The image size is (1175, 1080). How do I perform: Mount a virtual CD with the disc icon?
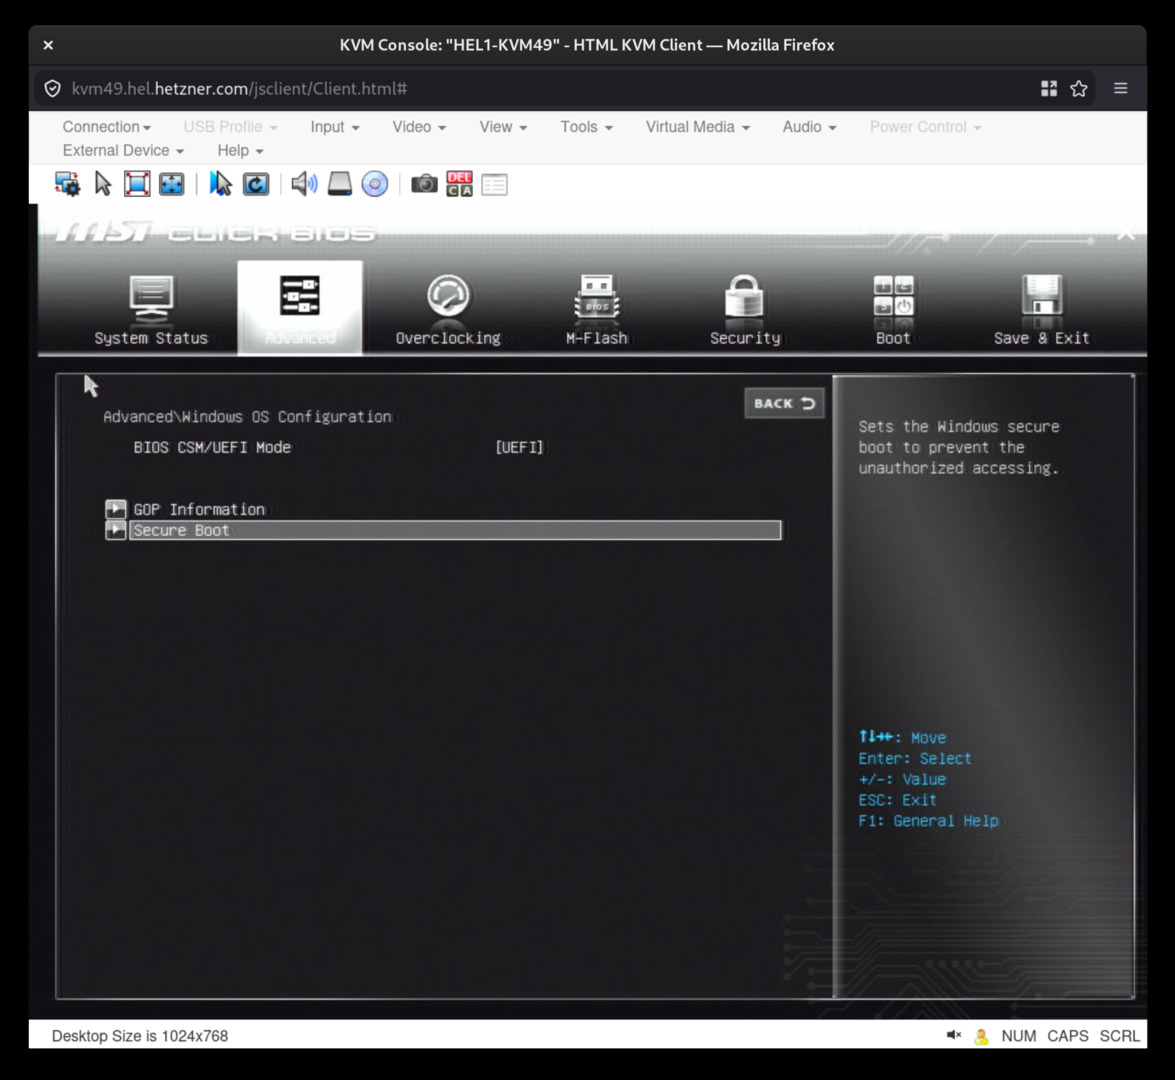(x=374, y=184)
